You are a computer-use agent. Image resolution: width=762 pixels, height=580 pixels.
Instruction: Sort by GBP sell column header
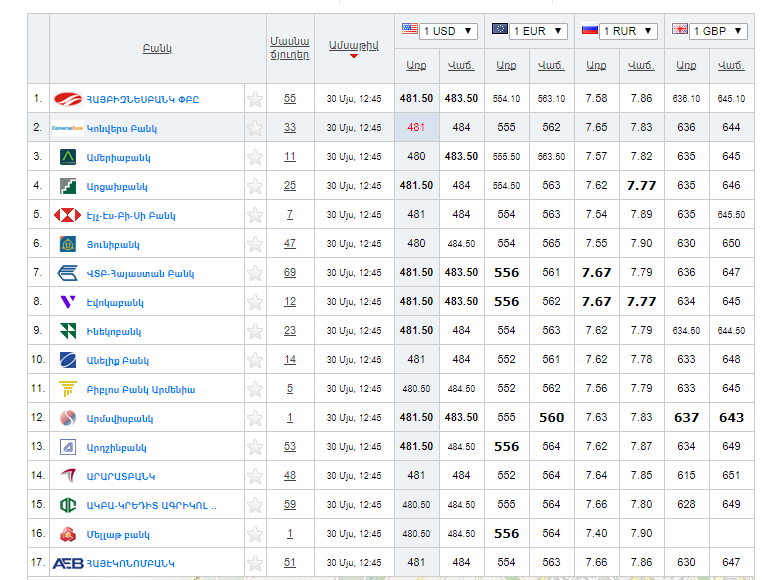tap(731, 65)
